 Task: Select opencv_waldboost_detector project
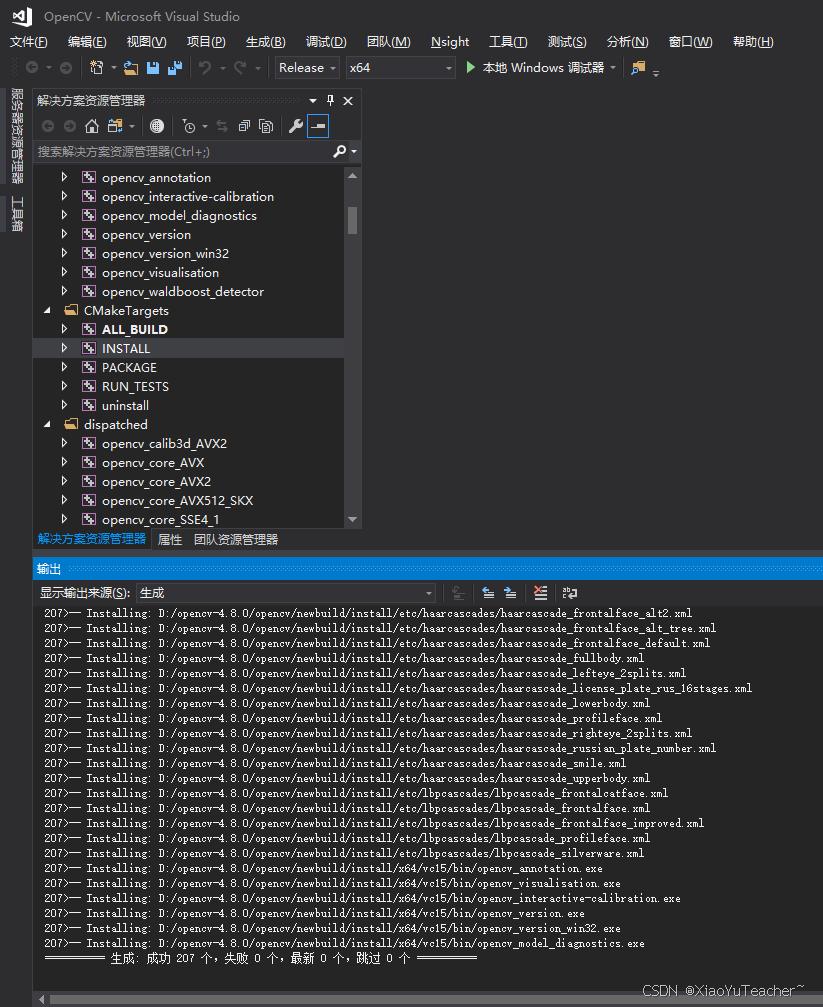point(182,292)
